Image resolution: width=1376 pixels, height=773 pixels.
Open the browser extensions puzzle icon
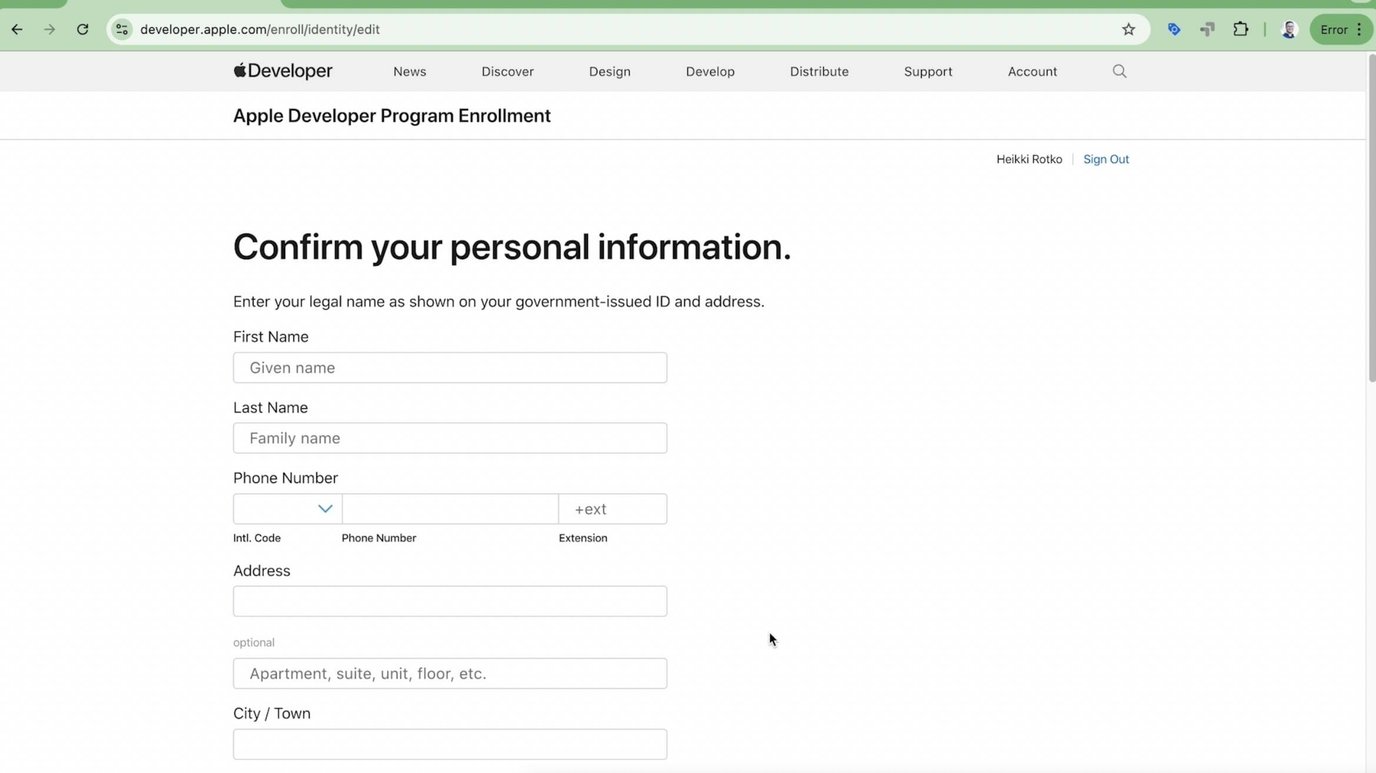click(1240, 29)
